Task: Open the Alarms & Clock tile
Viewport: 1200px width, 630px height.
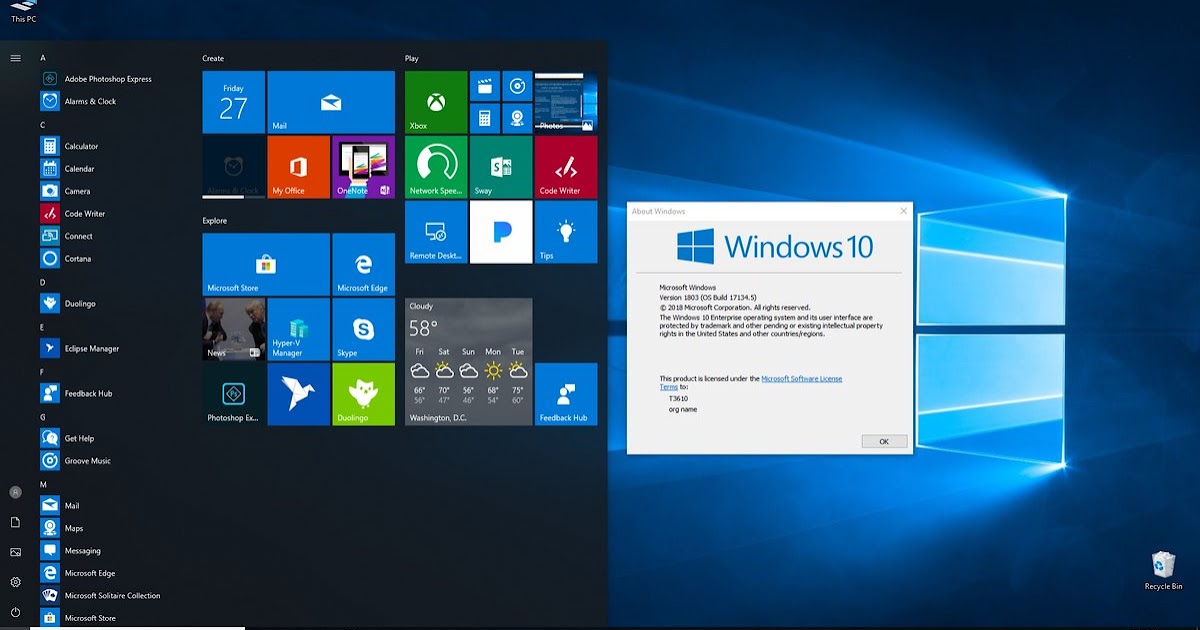Action: tap(234, 167)
